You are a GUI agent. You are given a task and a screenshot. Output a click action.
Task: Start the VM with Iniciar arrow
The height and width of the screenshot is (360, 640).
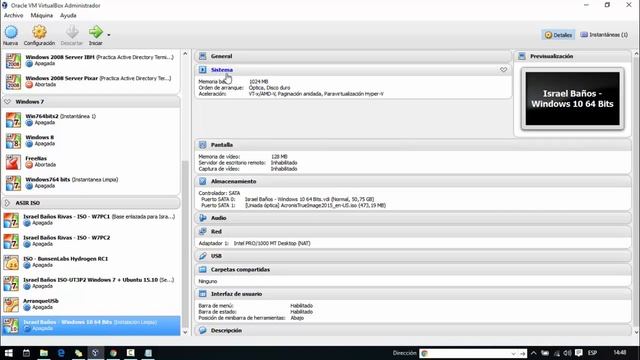(x=96, y=32)
